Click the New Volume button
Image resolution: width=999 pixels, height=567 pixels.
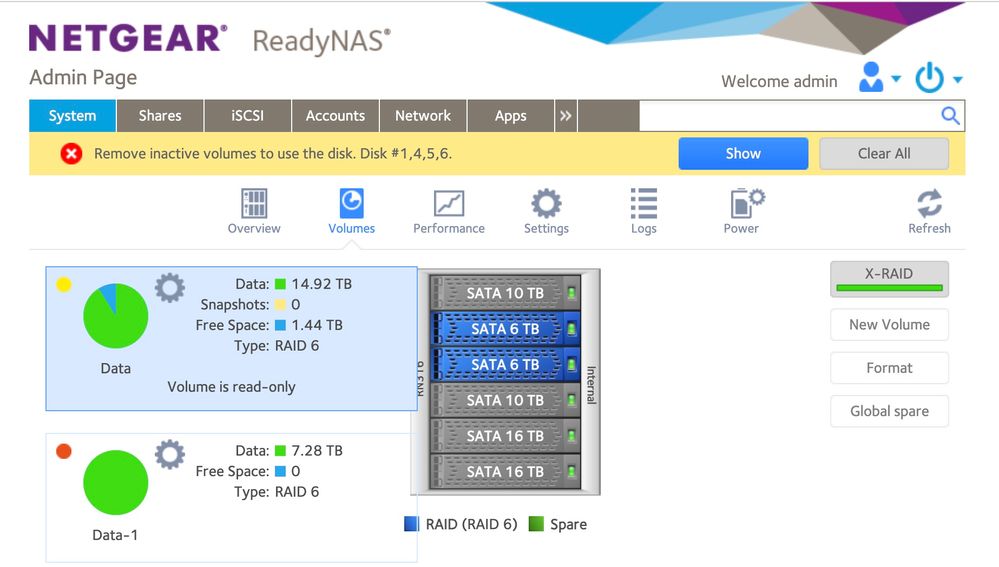pyautogui.click(x=889, y=325)
